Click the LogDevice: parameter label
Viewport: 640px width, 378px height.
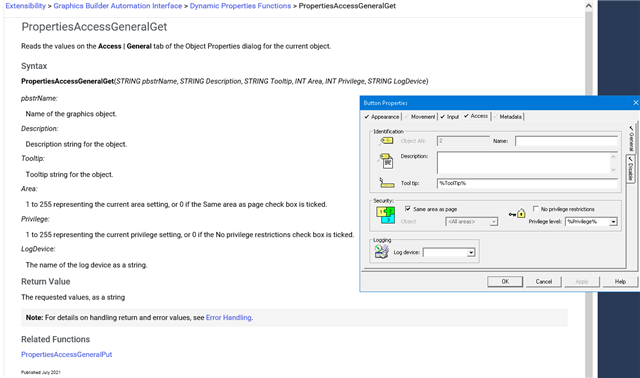[38, 249]
